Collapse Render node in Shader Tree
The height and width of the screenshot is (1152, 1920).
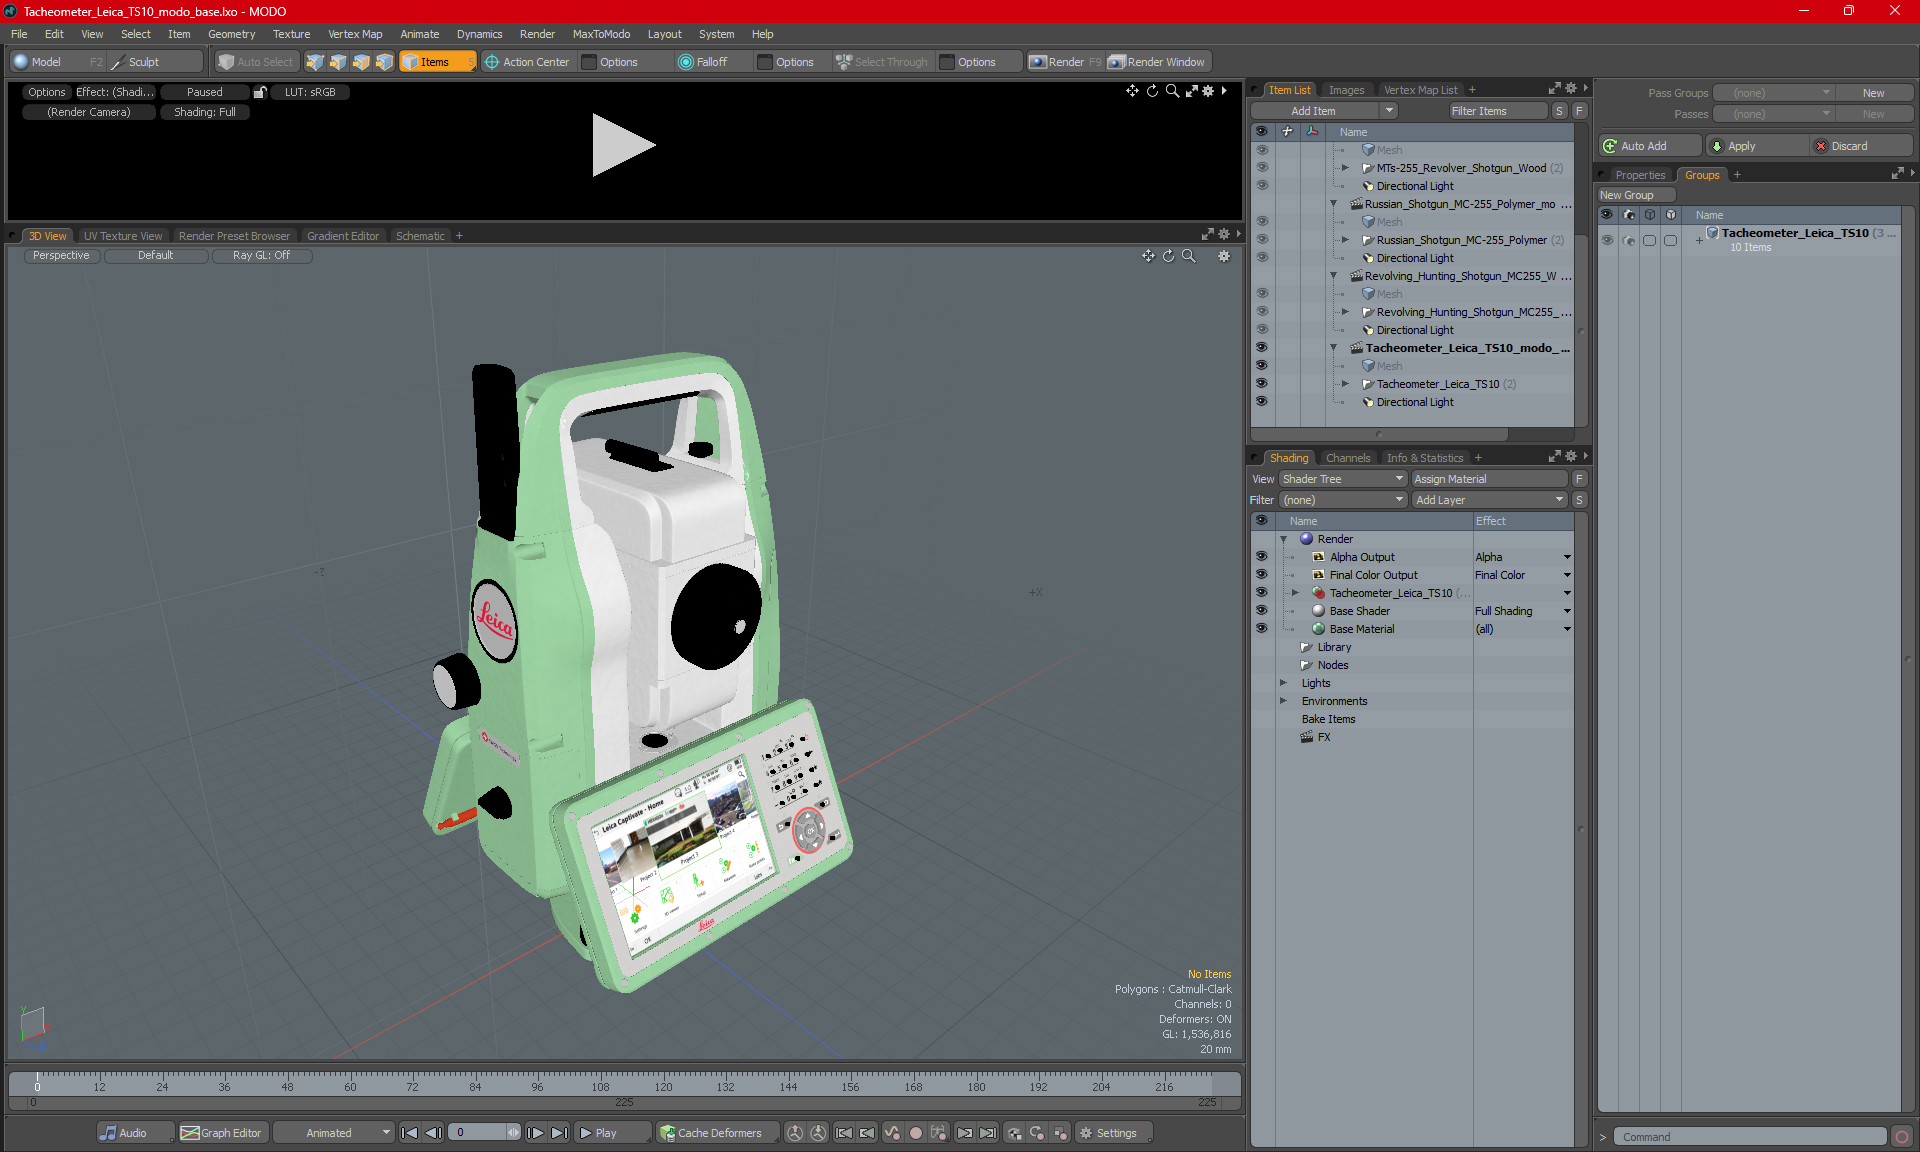click(x=1283, y=539)
